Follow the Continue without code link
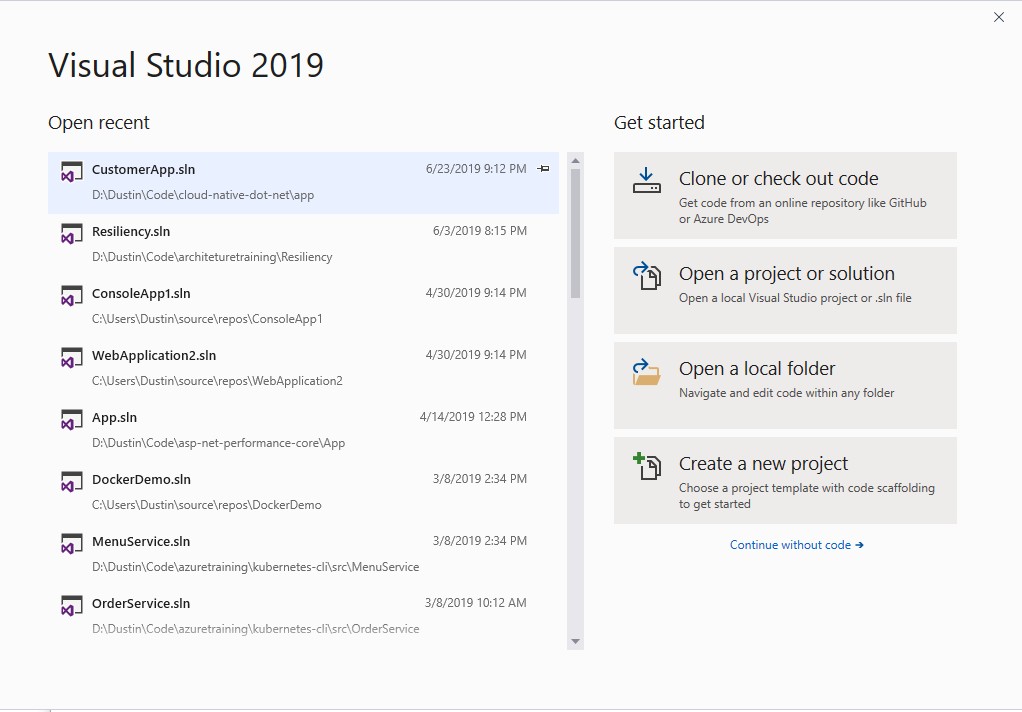Viewport: 1022px width, 712px height. (x=796, y=545)
